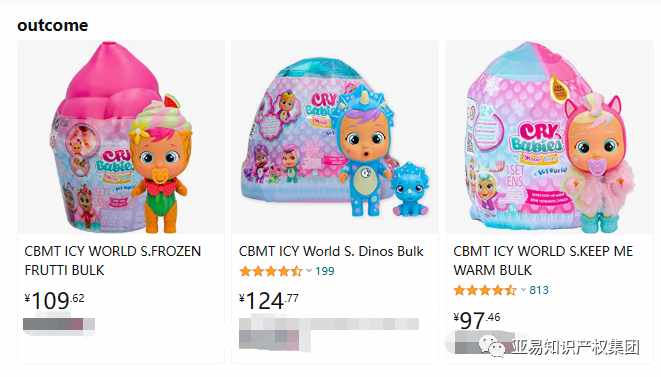This screenshot has height=377, width=661.
Task: Open the 199 reviews link
Action: [x=325, y=271]
